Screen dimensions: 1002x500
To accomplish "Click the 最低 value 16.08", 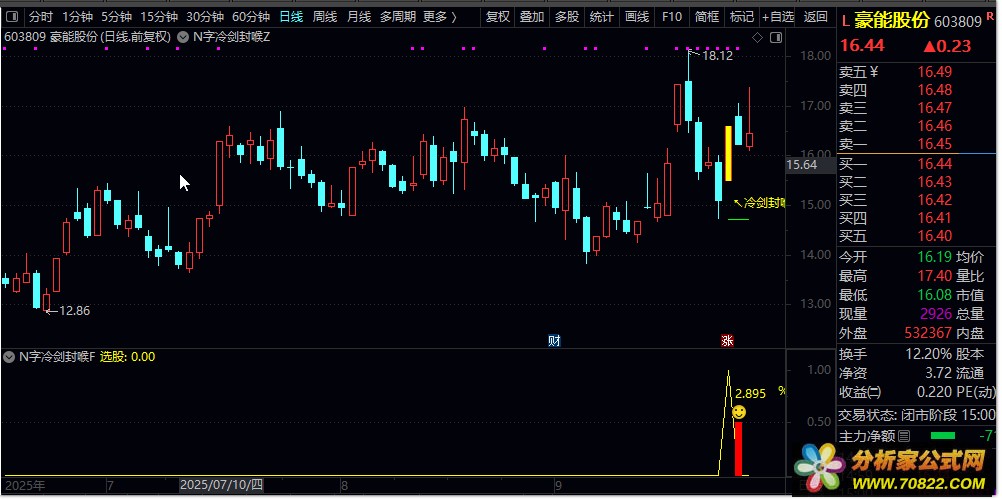I will pos(935,295).
